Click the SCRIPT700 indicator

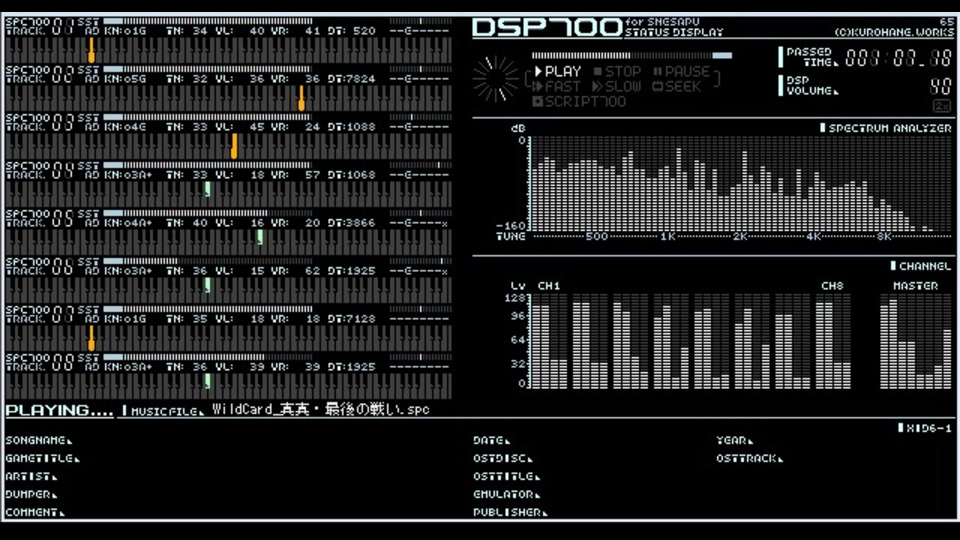(x=579, y=102)
